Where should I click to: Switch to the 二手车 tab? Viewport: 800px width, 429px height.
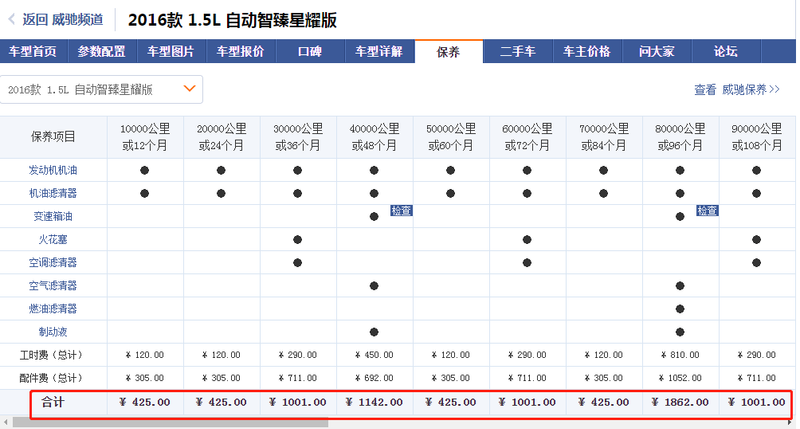517,52
